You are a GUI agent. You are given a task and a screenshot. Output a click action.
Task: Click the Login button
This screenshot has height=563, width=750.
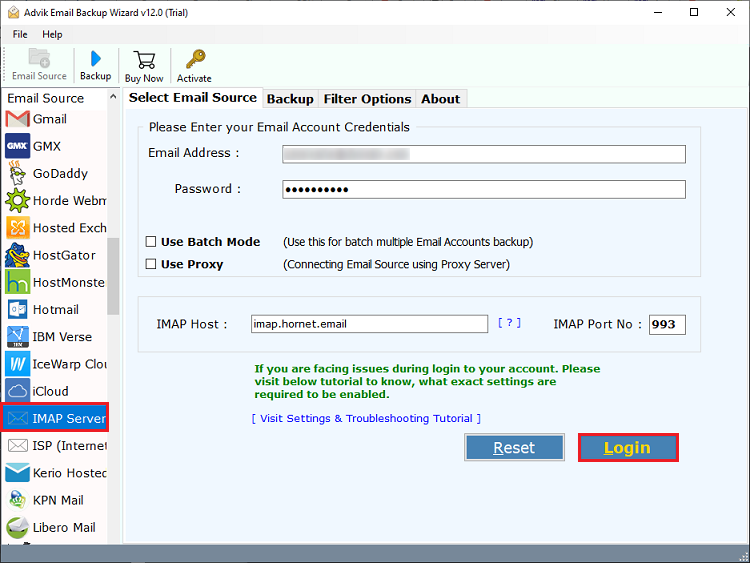tap(628, 448)
